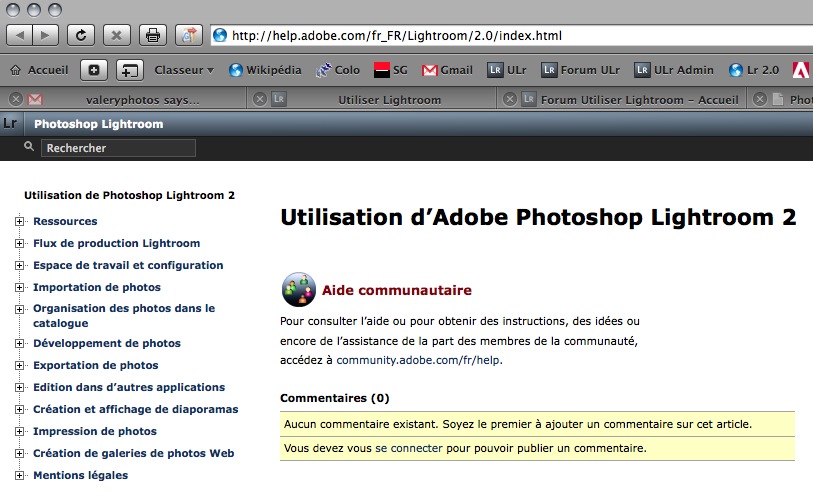The image size is (813, 500).
Task: Print the page using the printer icon
Action: 152,36
